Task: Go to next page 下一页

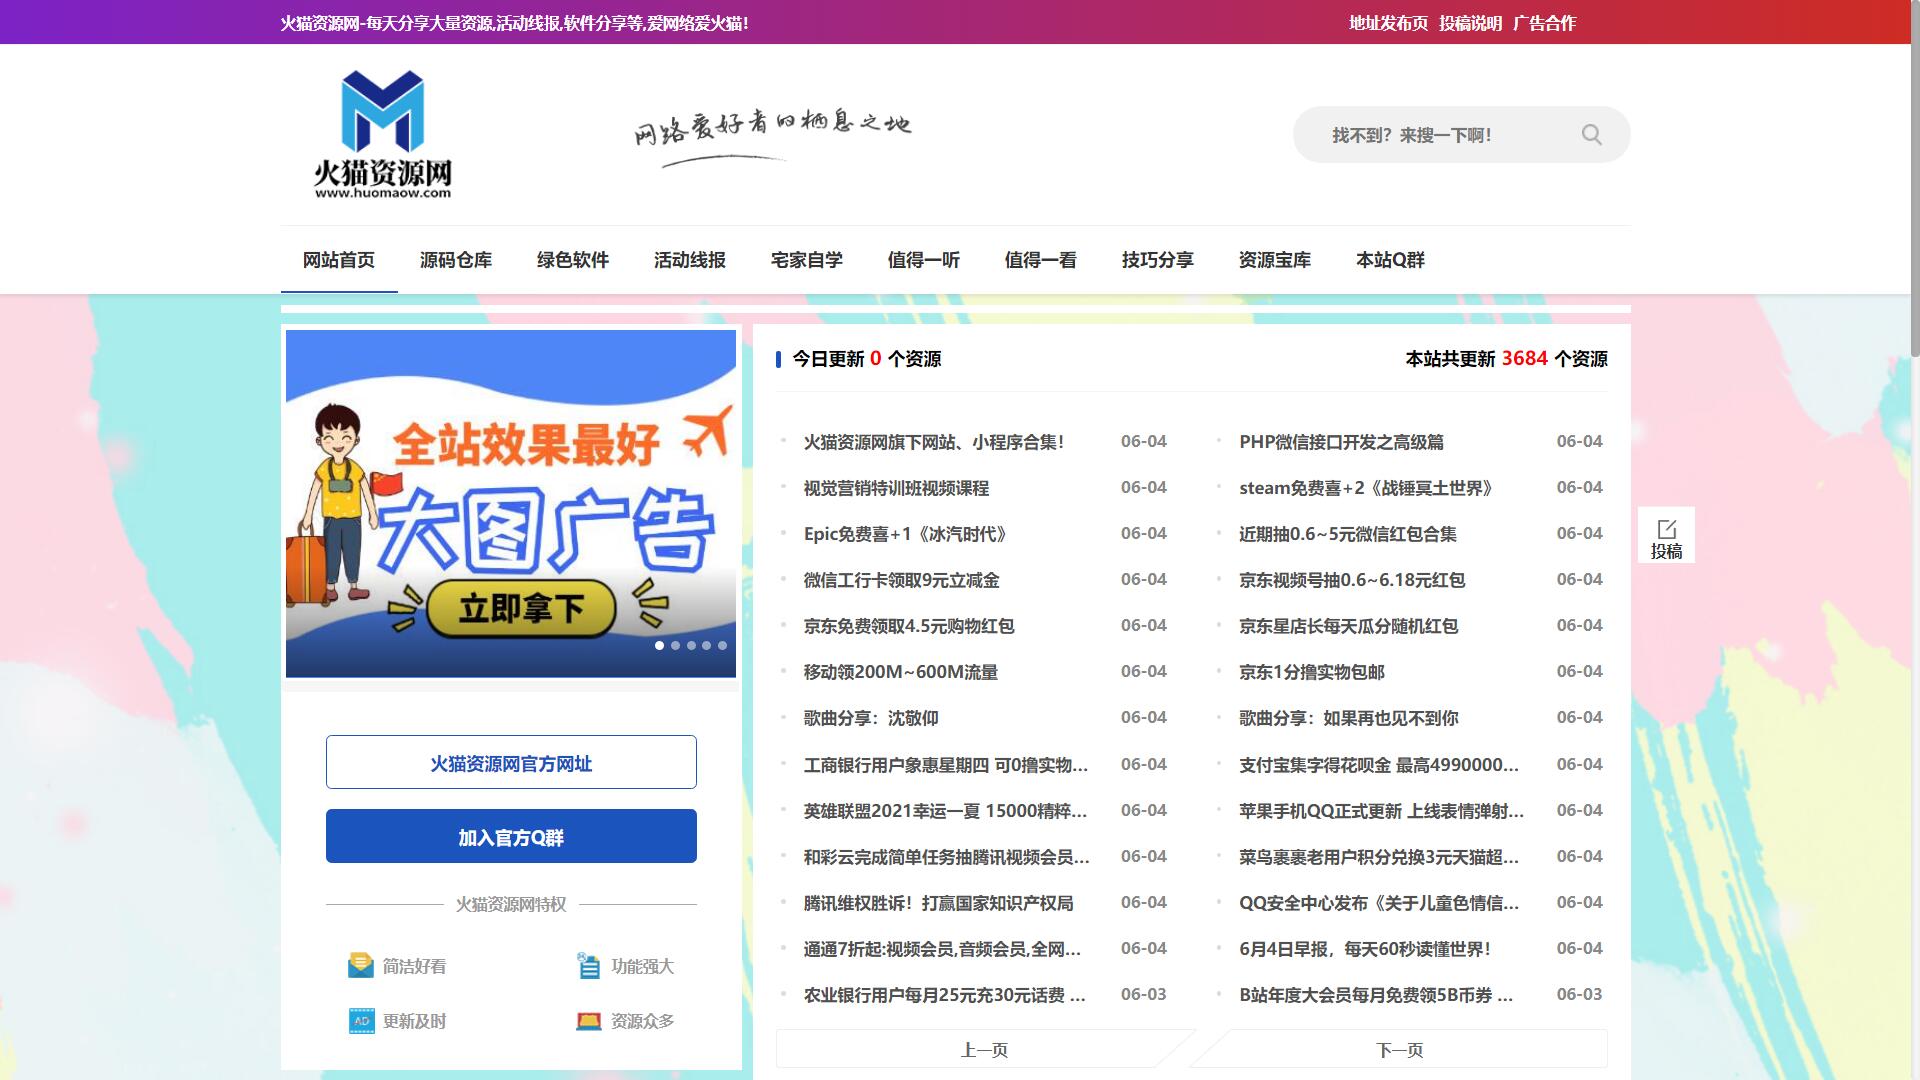Action: click(x=1399, y=1050)
